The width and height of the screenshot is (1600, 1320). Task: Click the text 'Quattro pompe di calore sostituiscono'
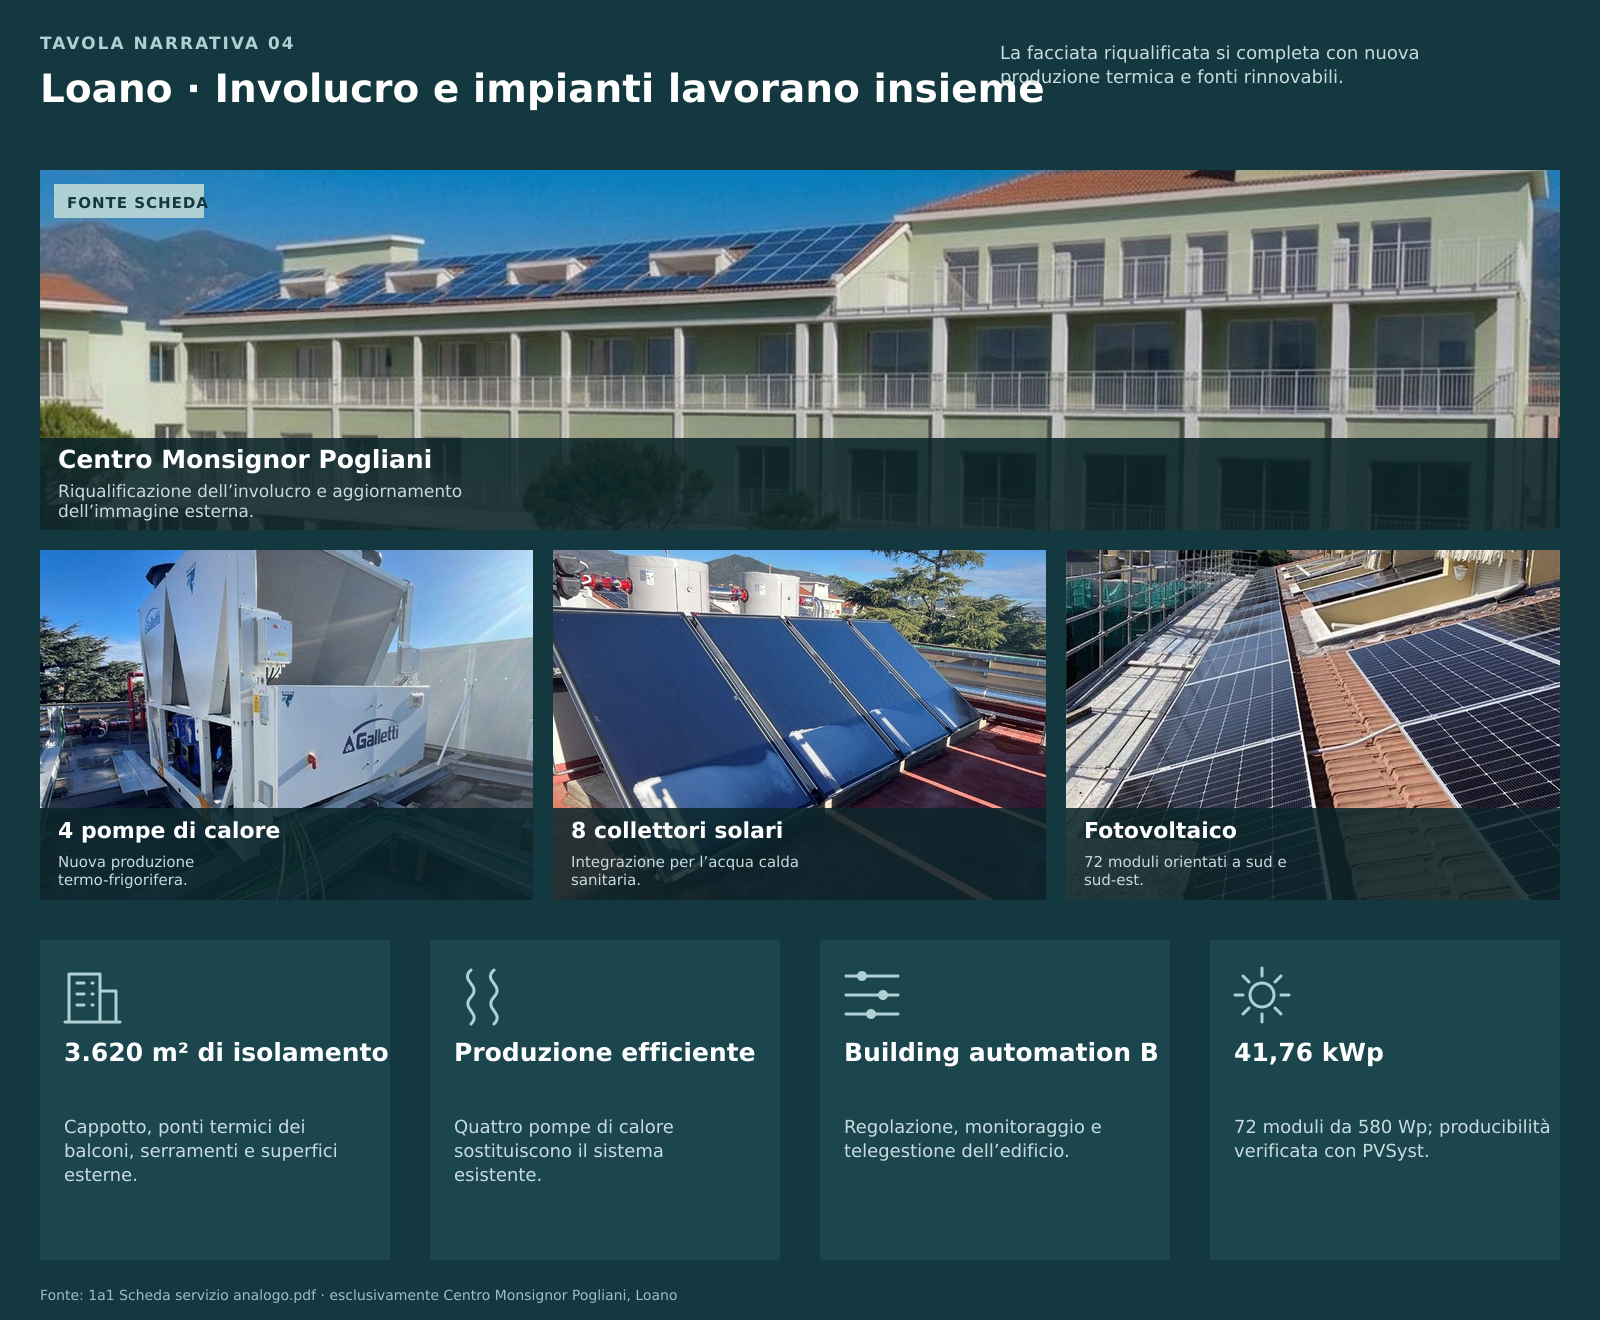click(564, 1150)
